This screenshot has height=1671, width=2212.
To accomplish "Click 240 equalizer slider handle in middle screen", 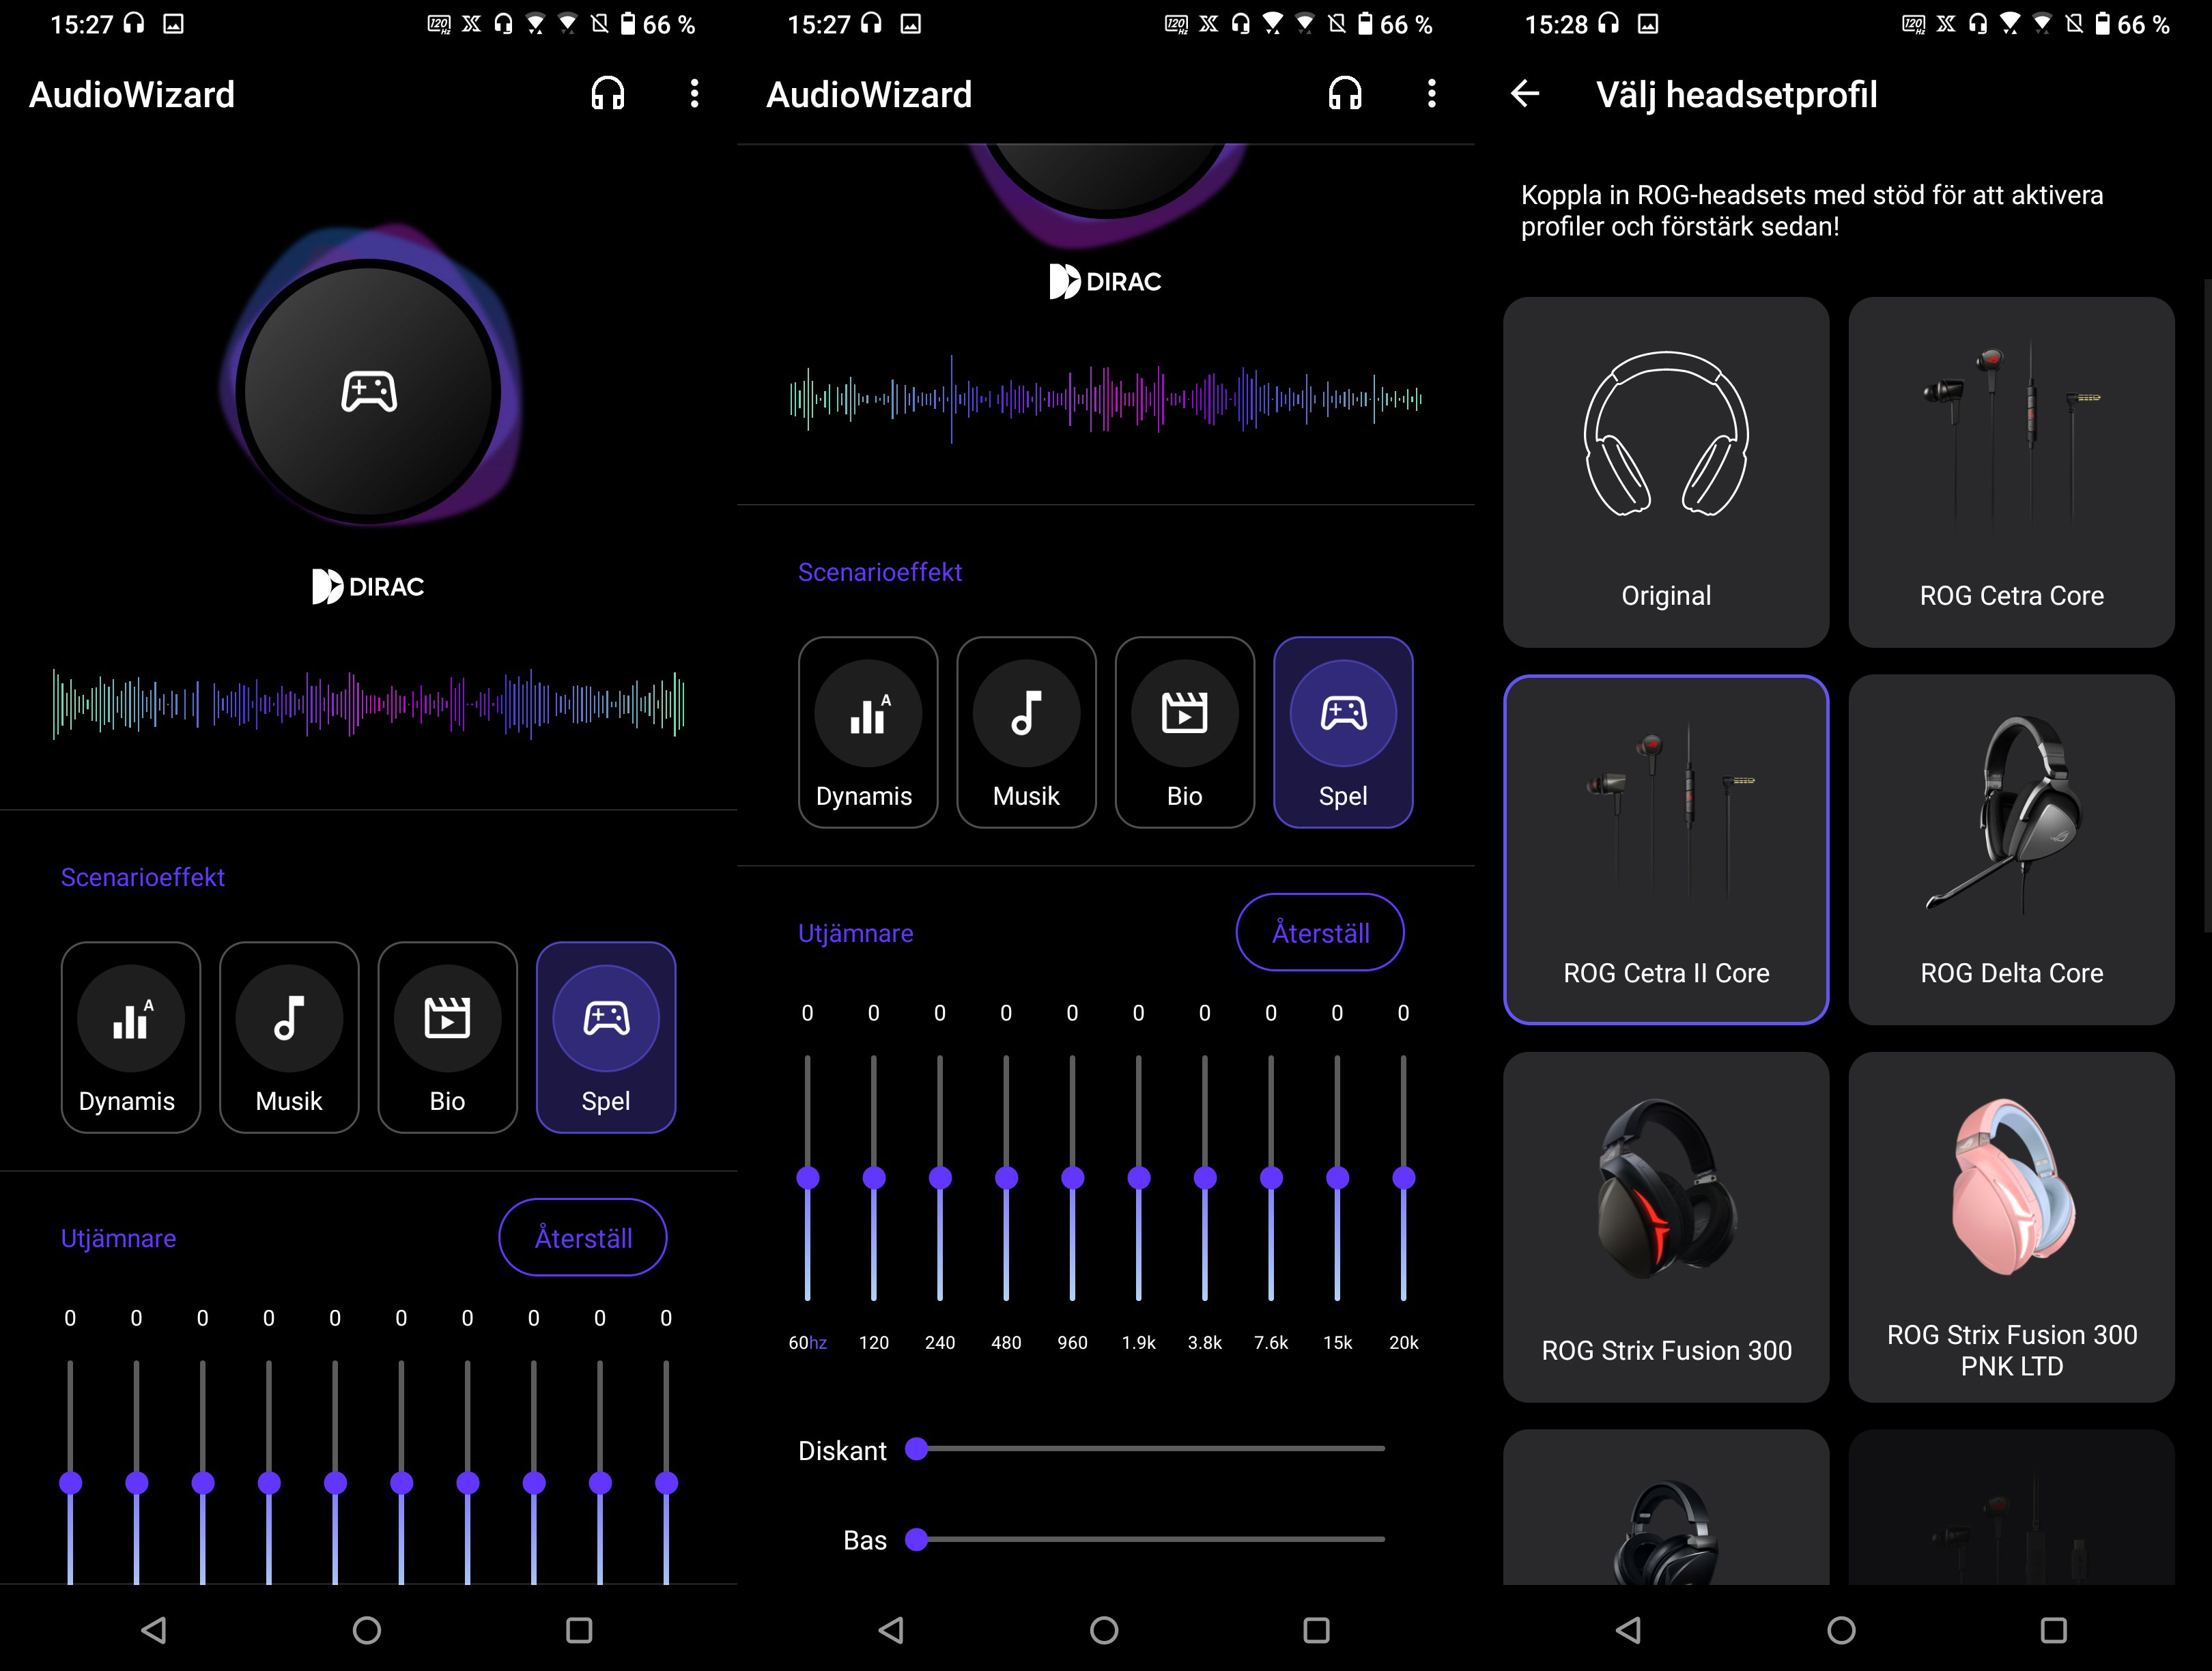I will pyautogui.click(x=940, y=1178).
